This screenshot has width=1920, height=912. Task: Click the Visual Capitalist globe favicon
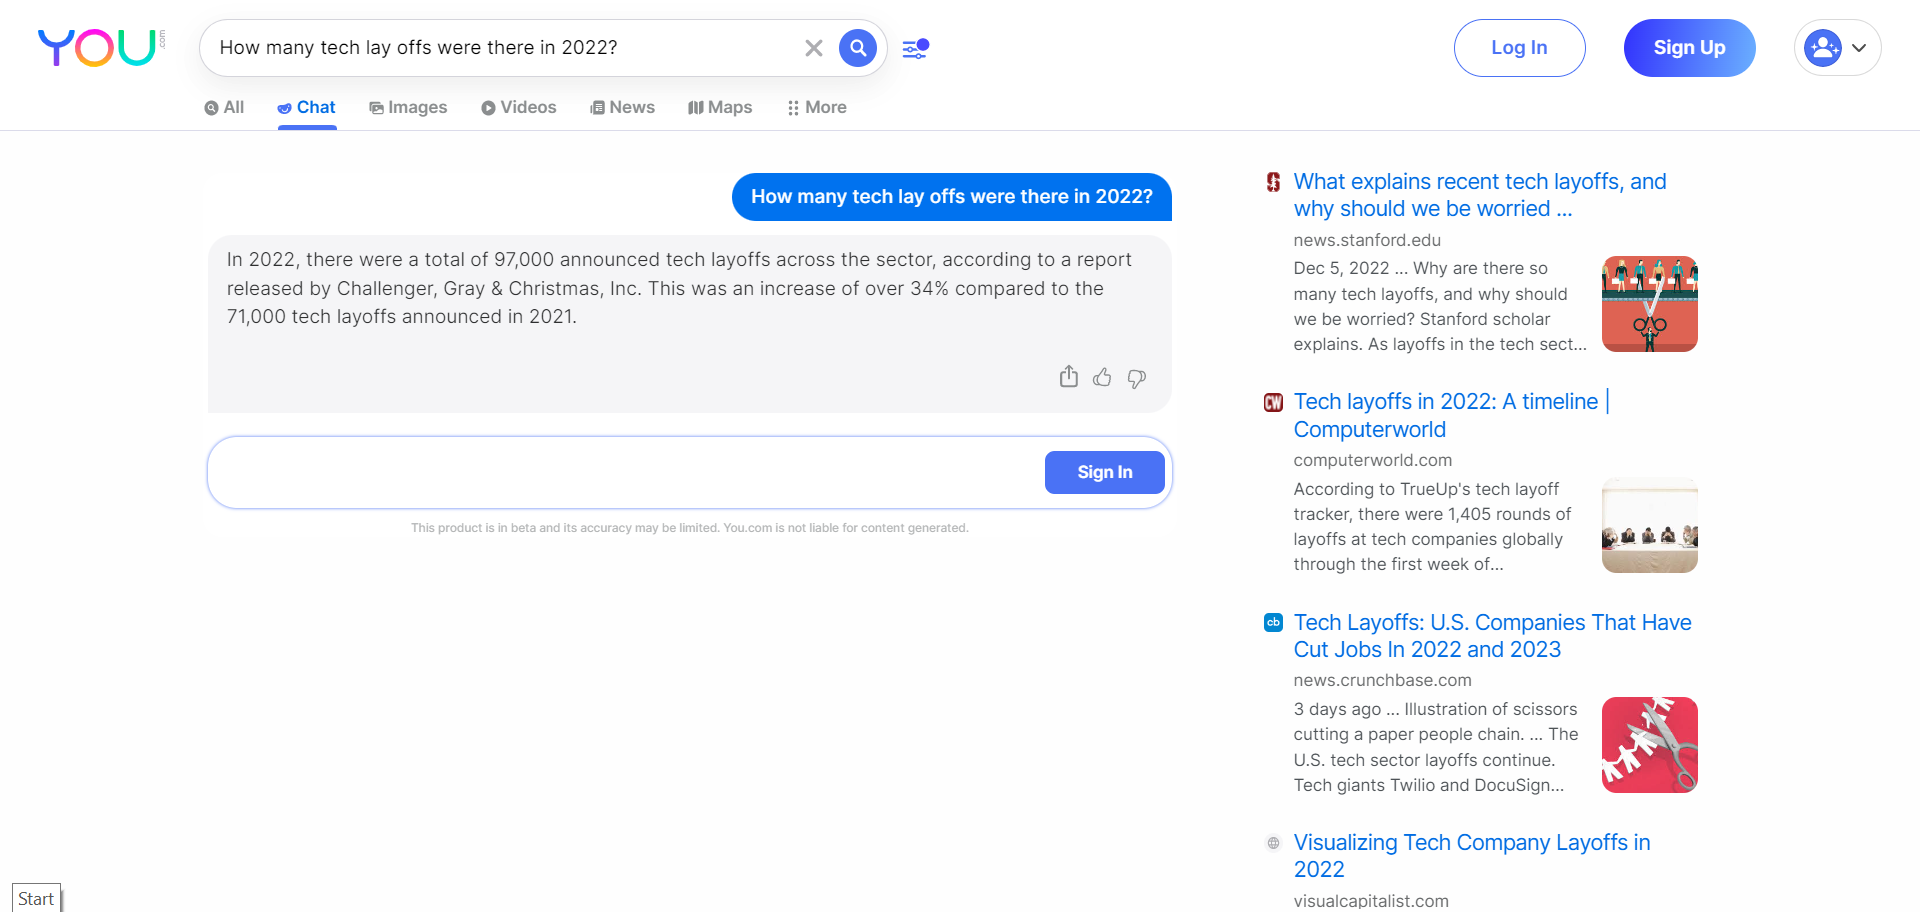tap(1273, 843)
